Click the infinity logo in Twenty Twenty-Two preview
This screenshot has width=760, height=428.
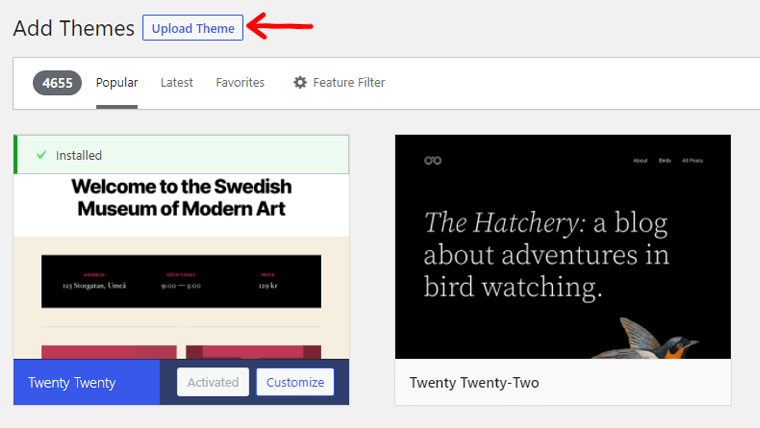433,160
